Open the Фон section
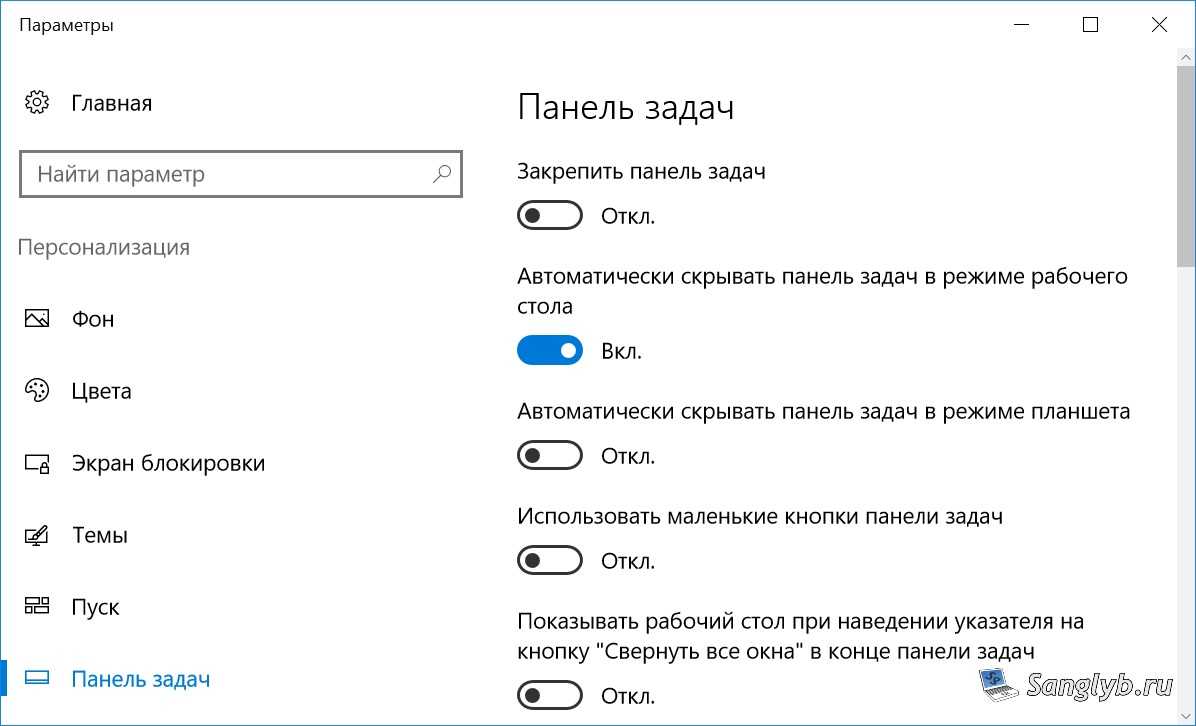Image resolution: width=1196 pixels, height=726 pixels. pyautogui.click(x=93, y=319)
